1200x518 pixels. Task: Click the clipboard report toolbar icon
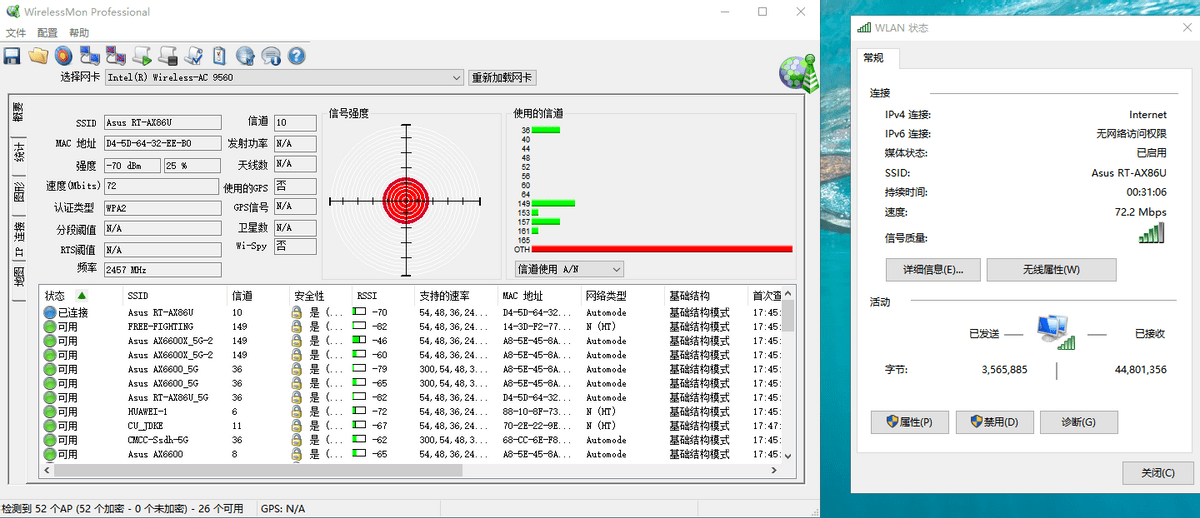pos(219,55)
